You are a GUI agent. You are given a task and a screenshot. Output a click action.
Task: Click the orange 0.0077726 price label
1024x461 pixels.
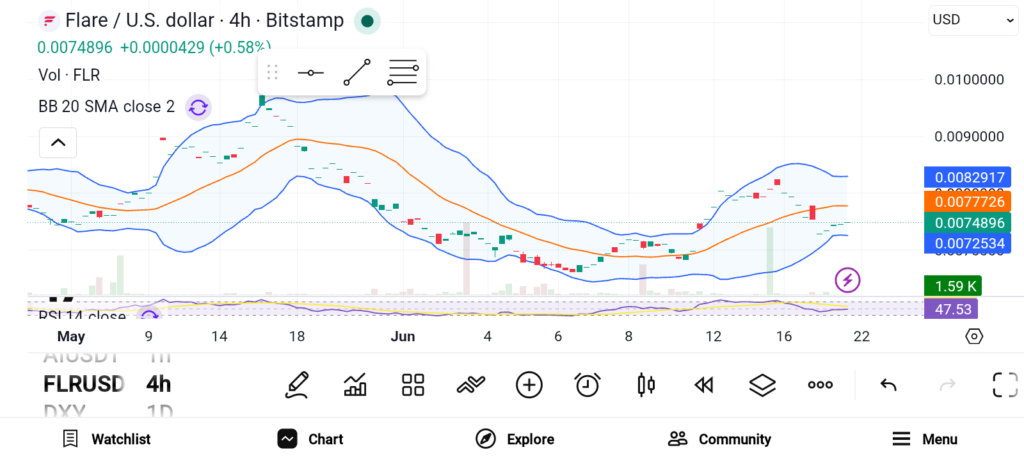[968, 201]
